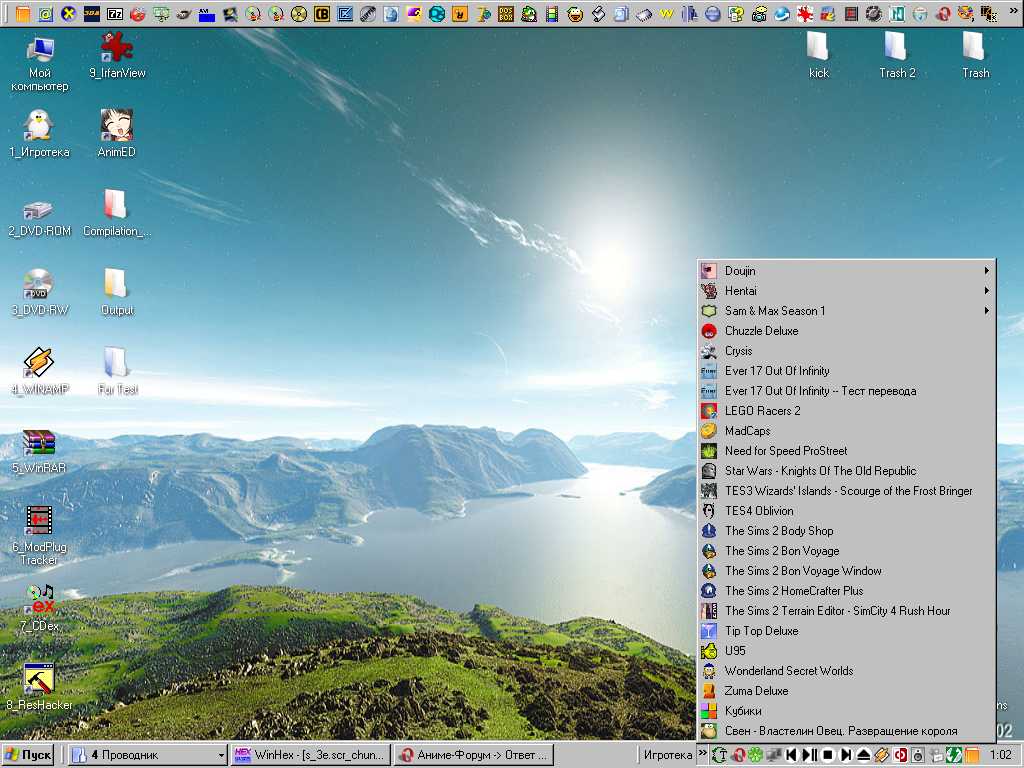The width and height of the screenshot is (1024, 768).
Task: Launch Wonderland Secret Worlds entry
Action: (x=846, y=671)
